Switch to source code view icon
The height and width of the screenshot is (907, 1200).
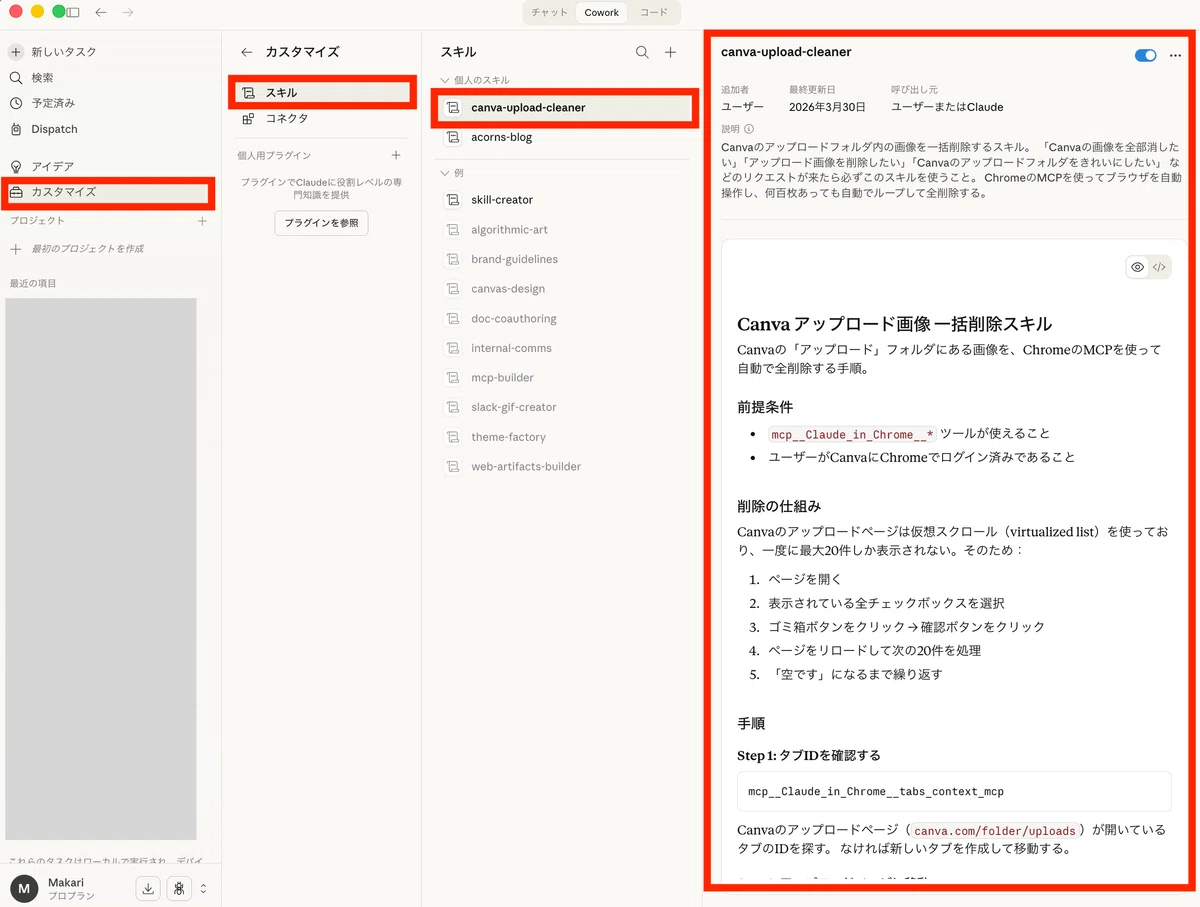click(1159, 267)
